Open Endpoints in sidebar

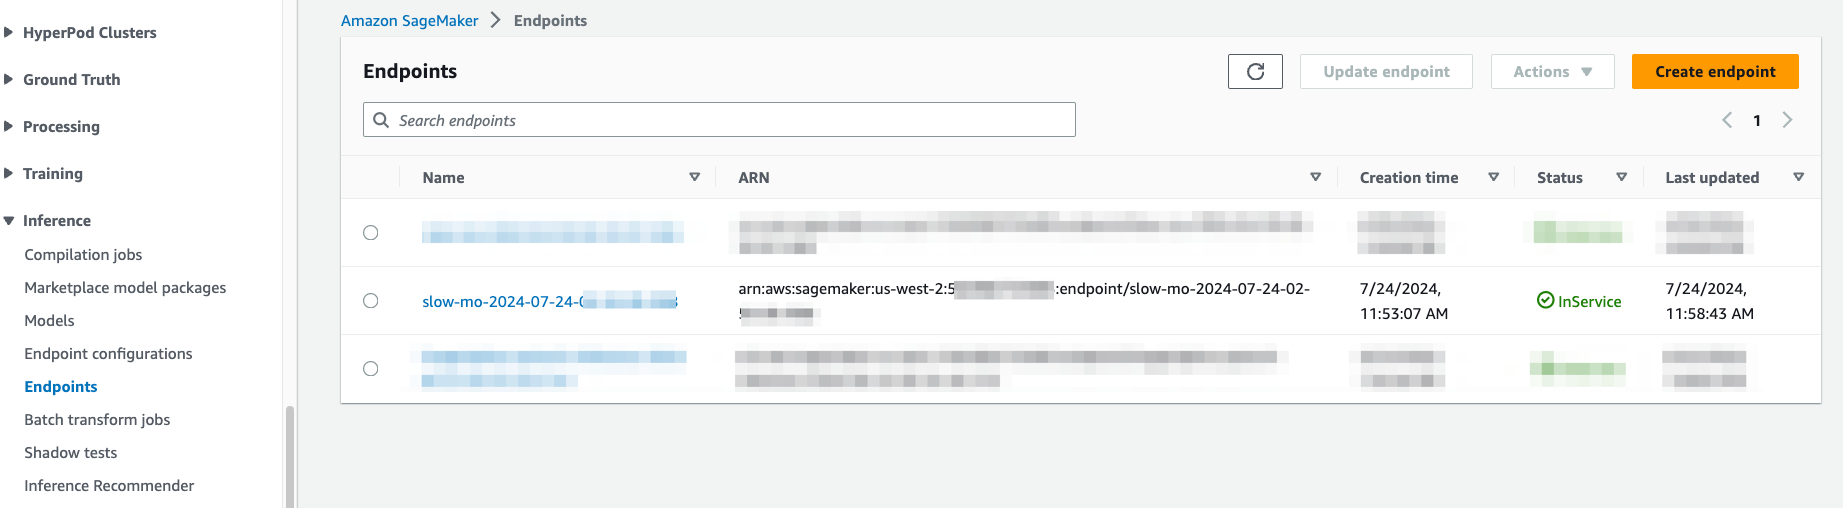(61, 387)
